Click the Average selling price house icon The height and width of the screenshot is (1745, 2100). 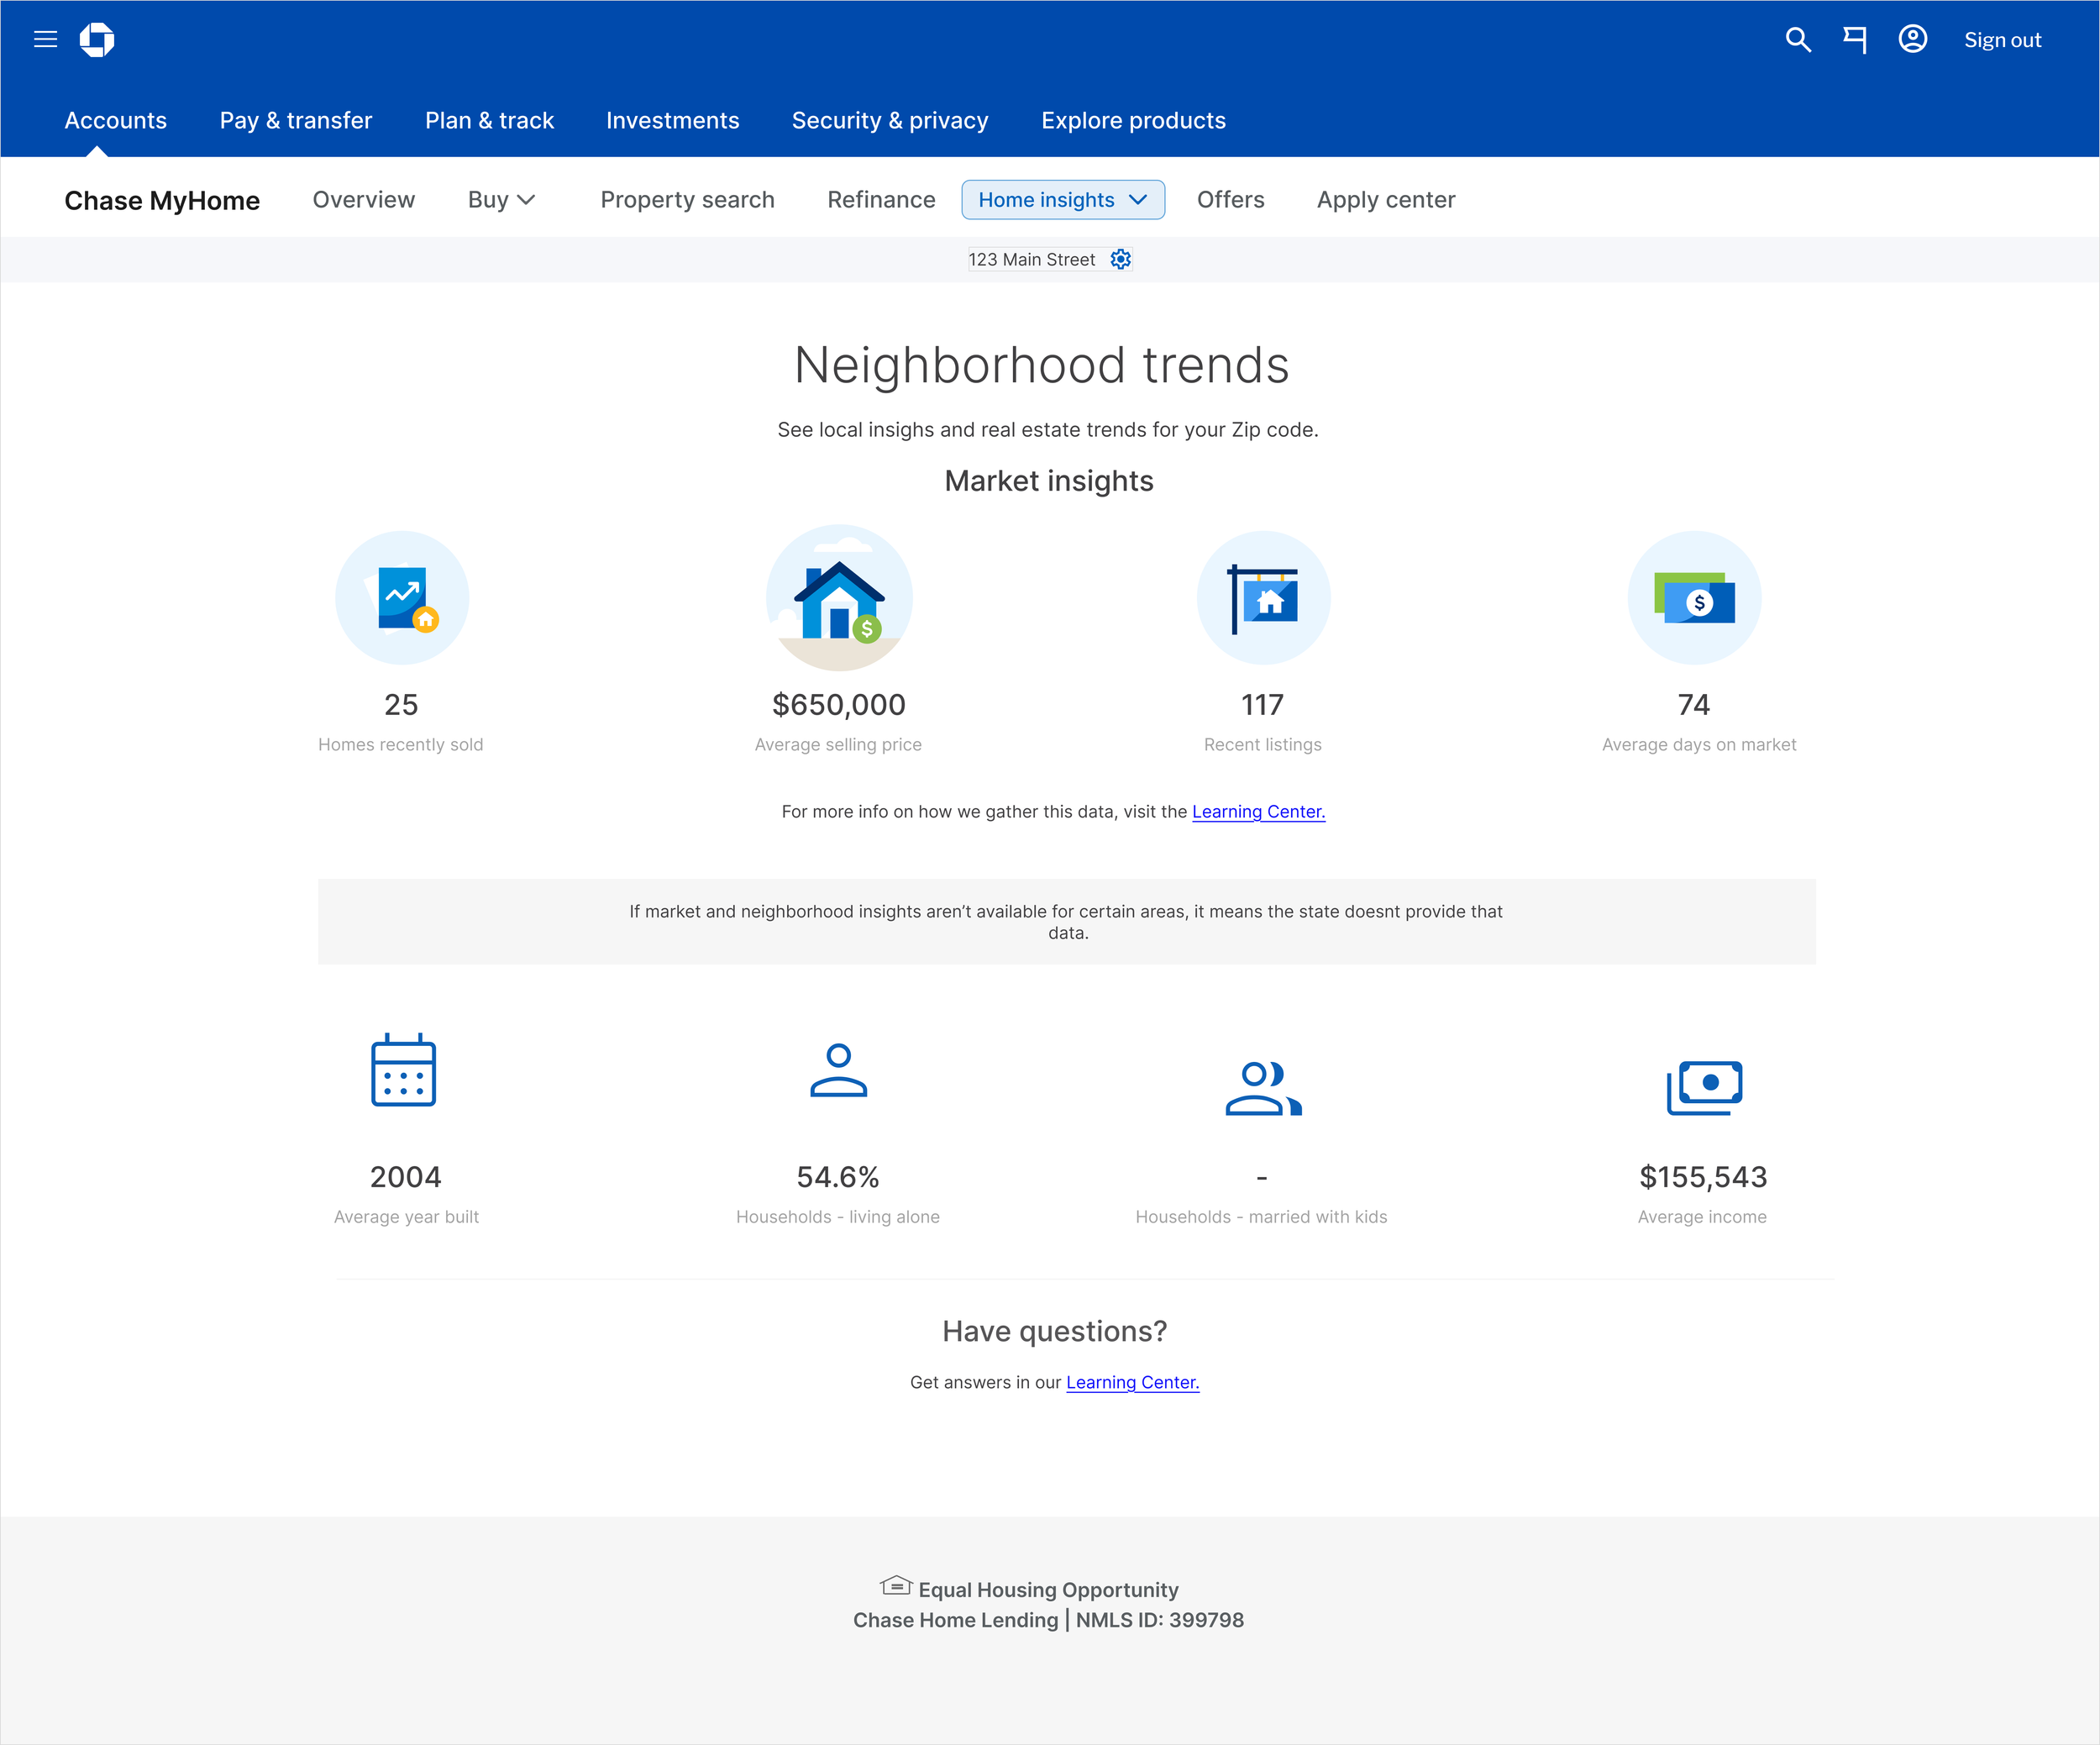pyautogui.click(x=839, y=598)
